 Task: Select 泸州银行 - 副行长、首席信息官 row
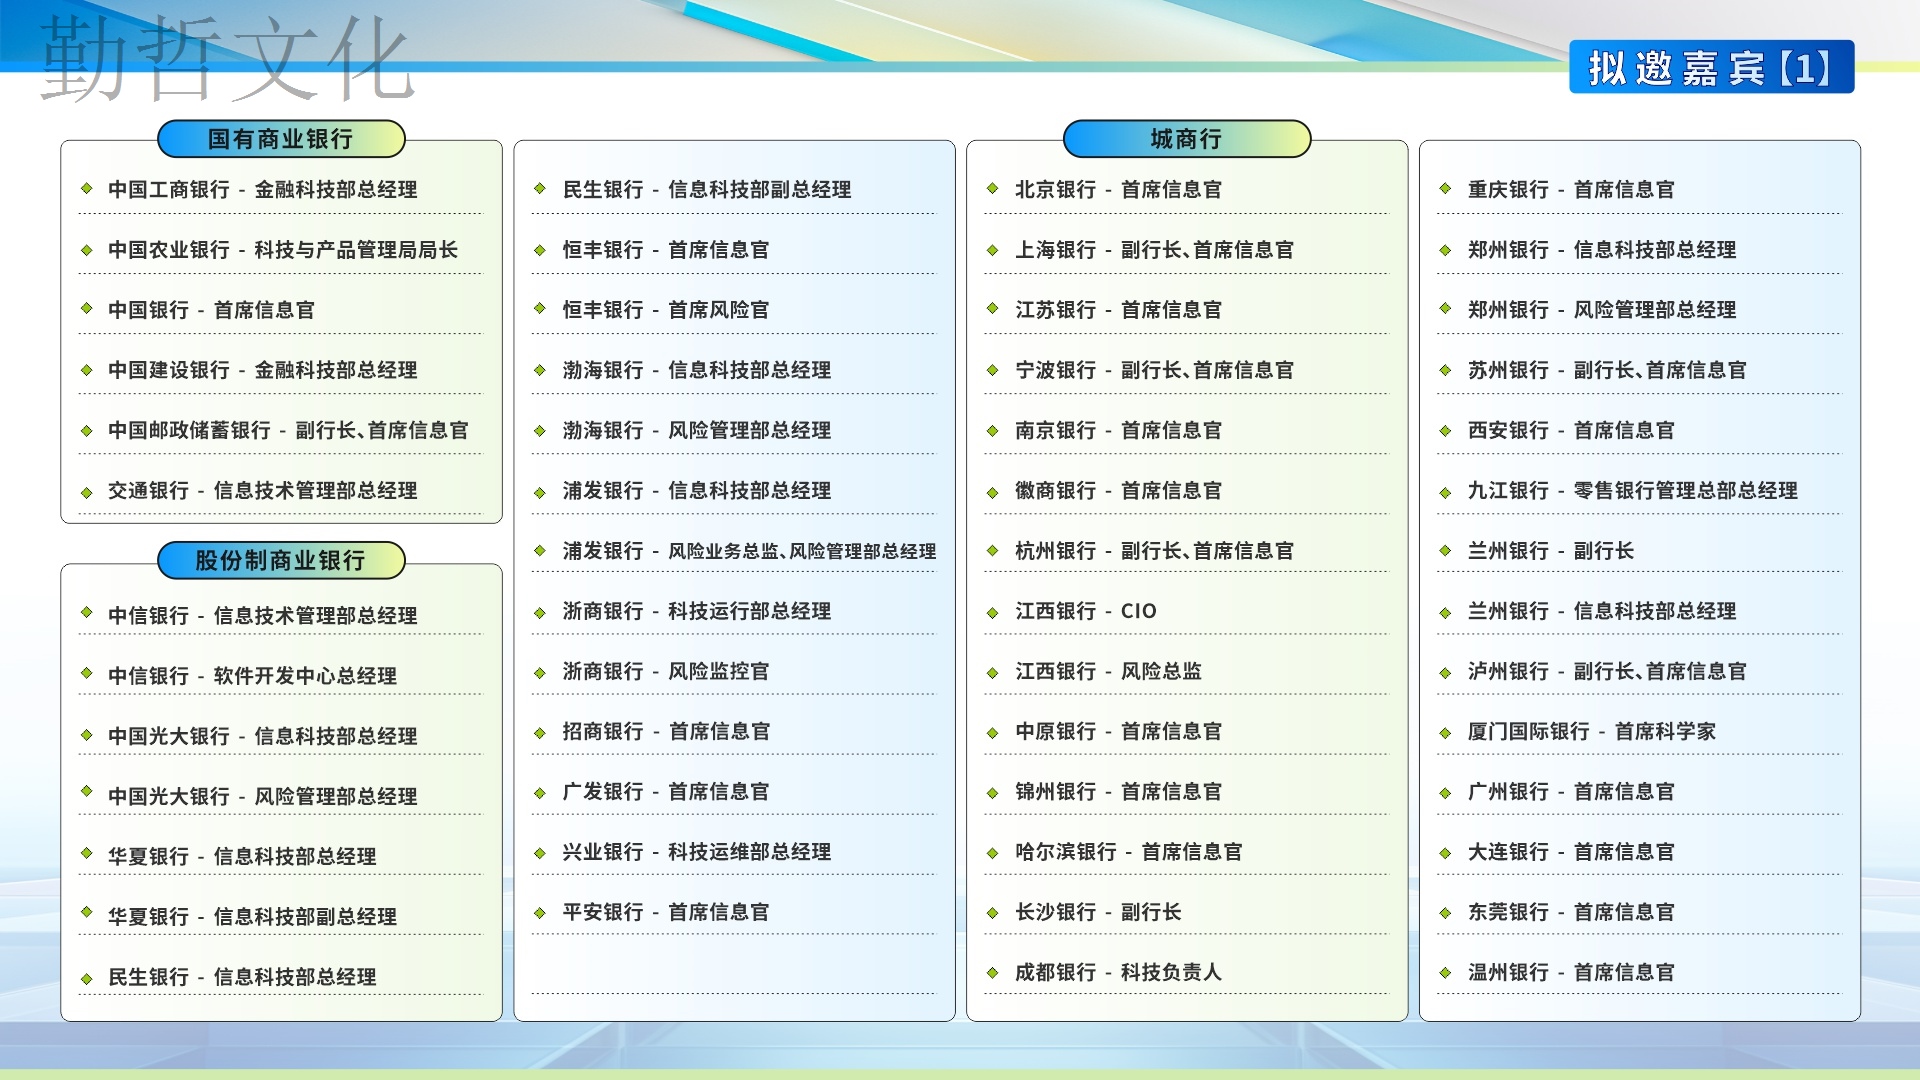click(x=1639, y=671)
